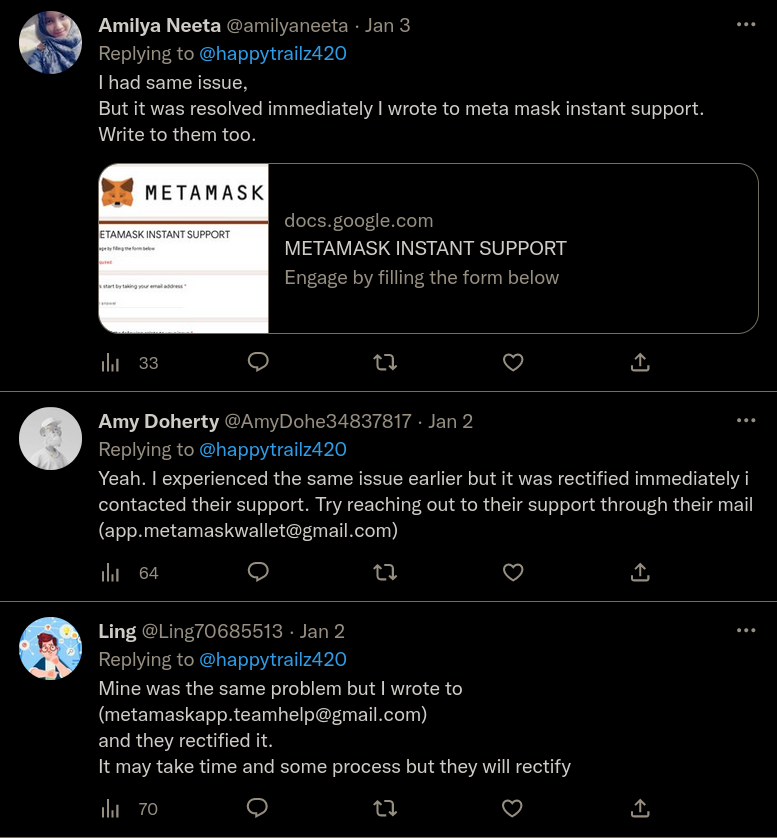Open @happytrailz420 mention in Amy Doherty's reply
Image resolution: width=777 pixels, height=838 pixels.
[273, 449]
